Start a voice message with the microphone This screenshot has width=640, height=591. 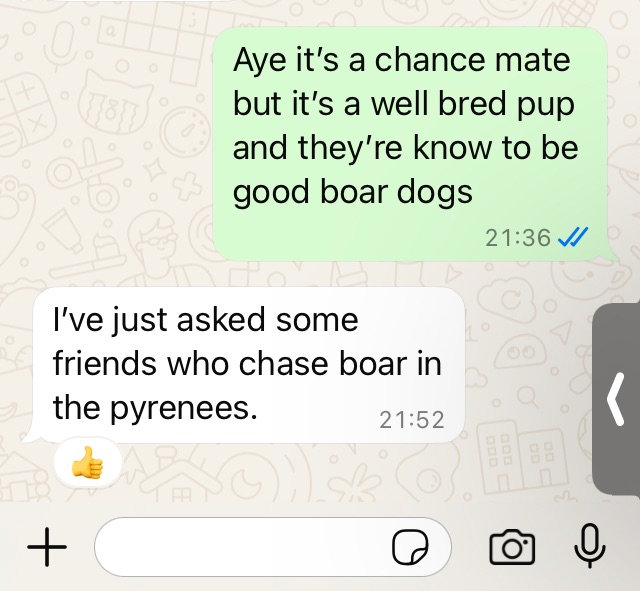590,546
